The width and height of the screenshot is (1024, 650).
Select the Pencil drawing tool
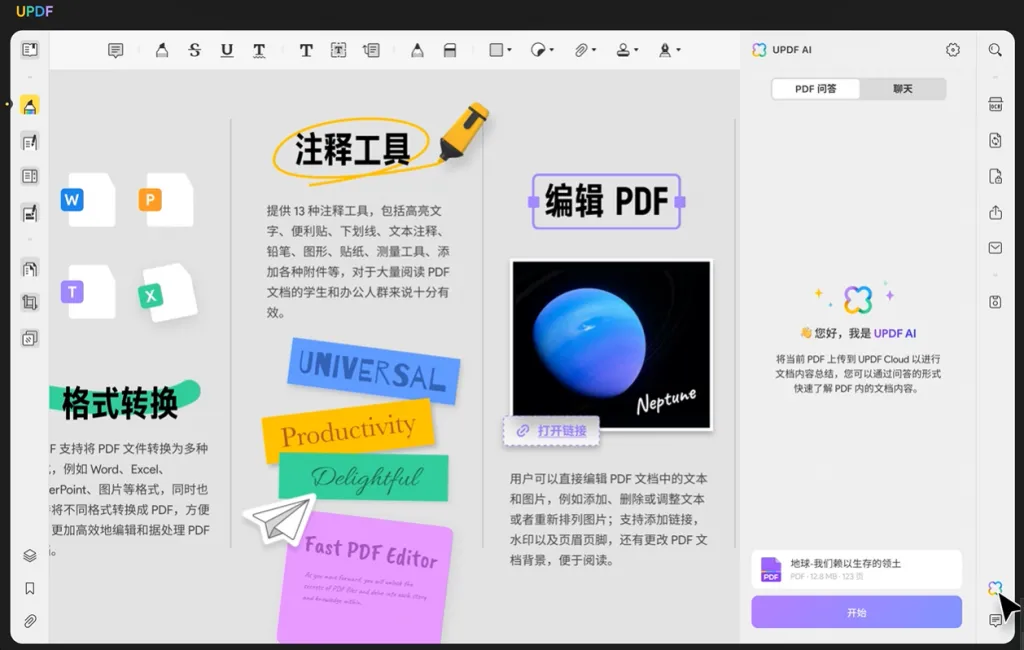click(417, 50)
